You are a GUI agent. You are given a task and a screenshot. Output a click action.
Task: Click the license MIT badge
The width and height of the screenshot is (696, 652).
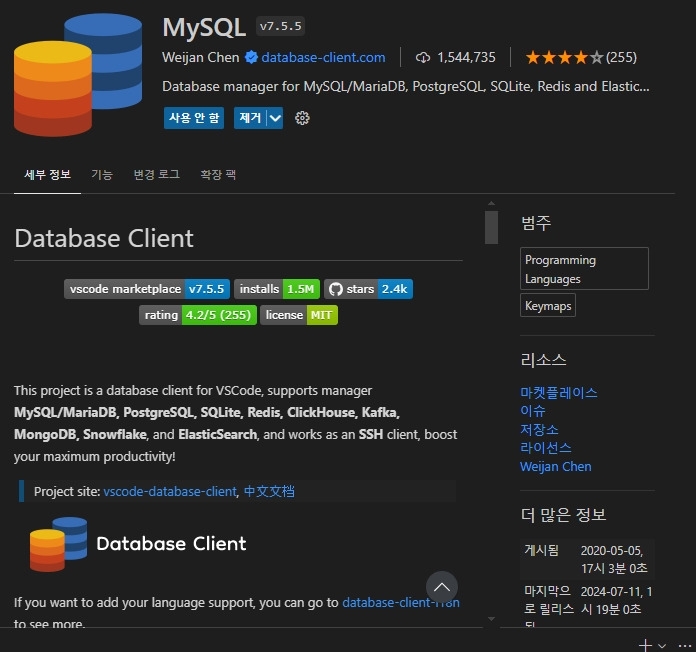pyautogui.click(x=299, y=315)
